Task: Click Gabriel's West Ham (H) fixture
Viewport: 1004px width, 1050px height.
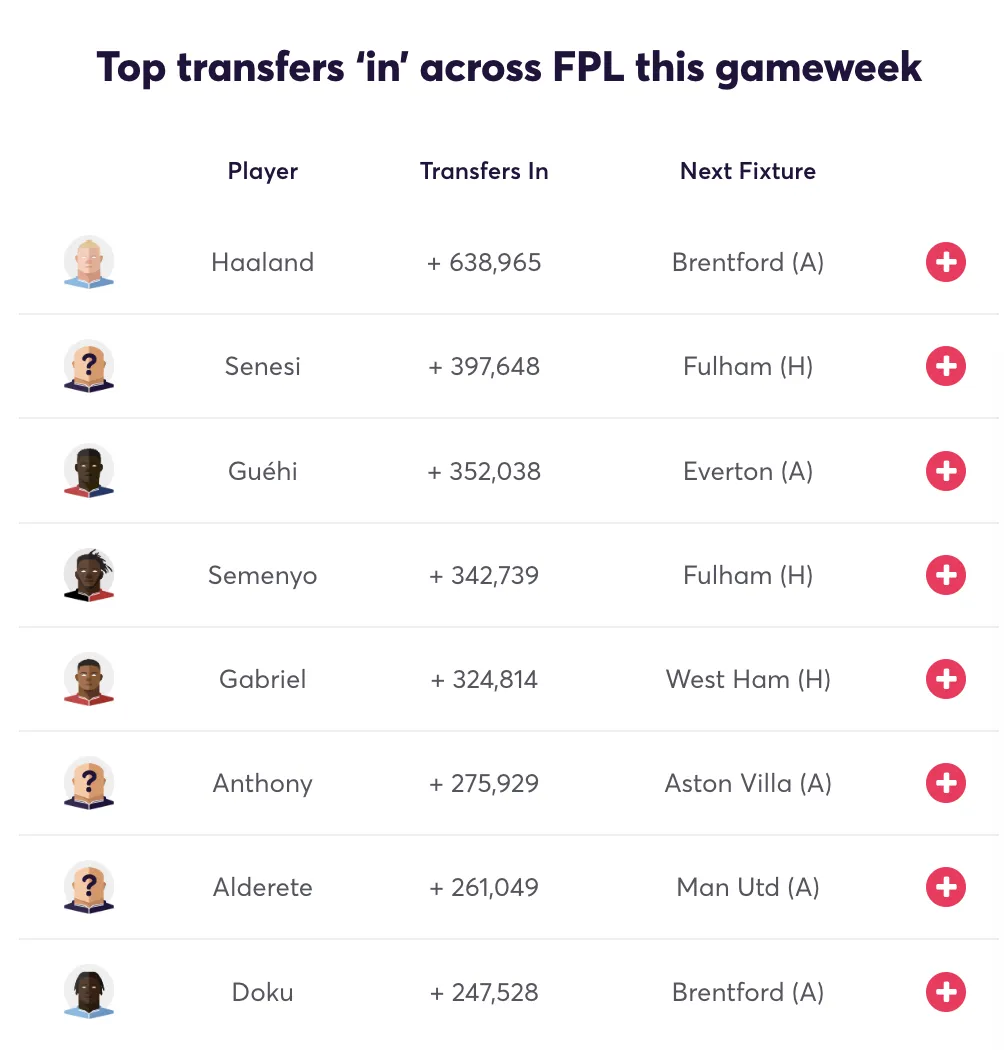Action: tap(748, 680)
